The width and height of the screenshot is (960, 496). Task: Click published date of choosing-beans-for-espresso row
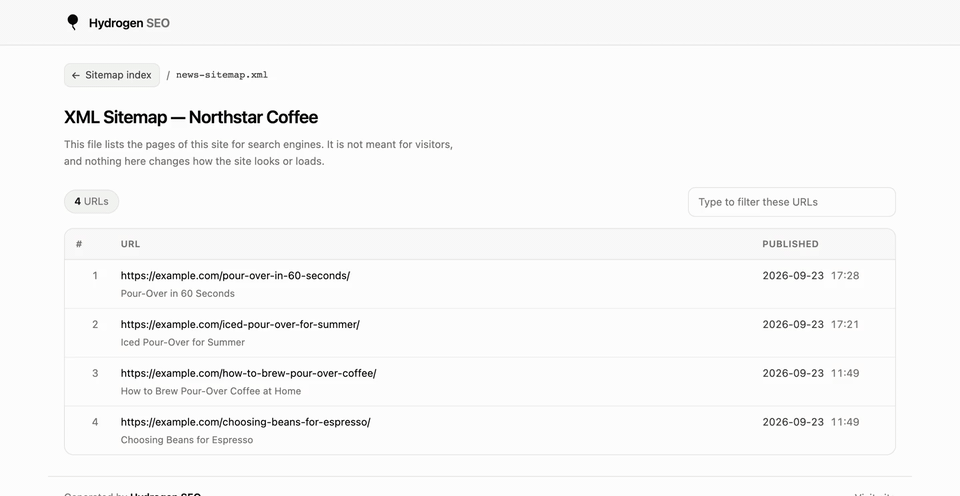coord(811,422)
